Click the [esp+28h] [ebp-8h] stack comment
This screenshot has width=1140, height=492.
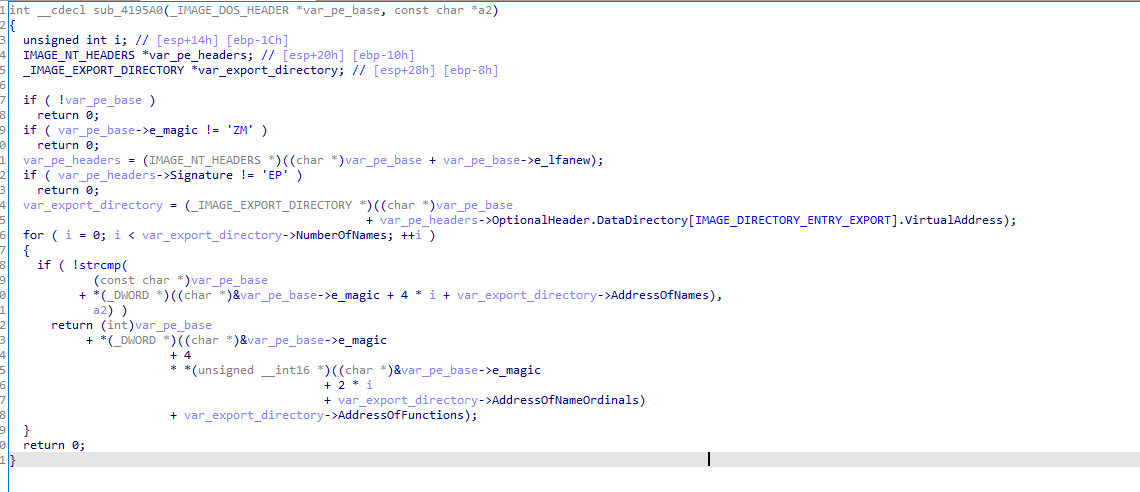(435, 70)
